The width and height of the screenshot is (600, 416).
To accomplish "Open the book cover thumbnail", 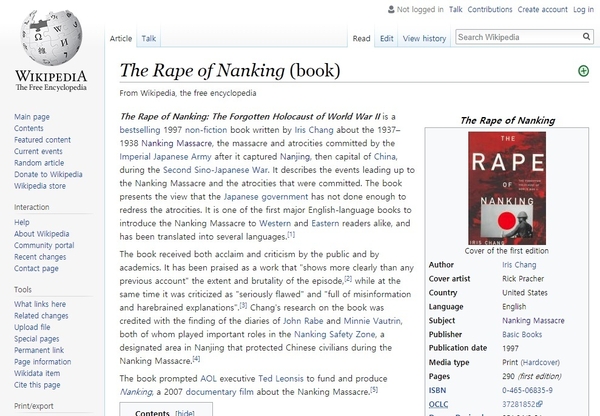I will pos(507,188).
